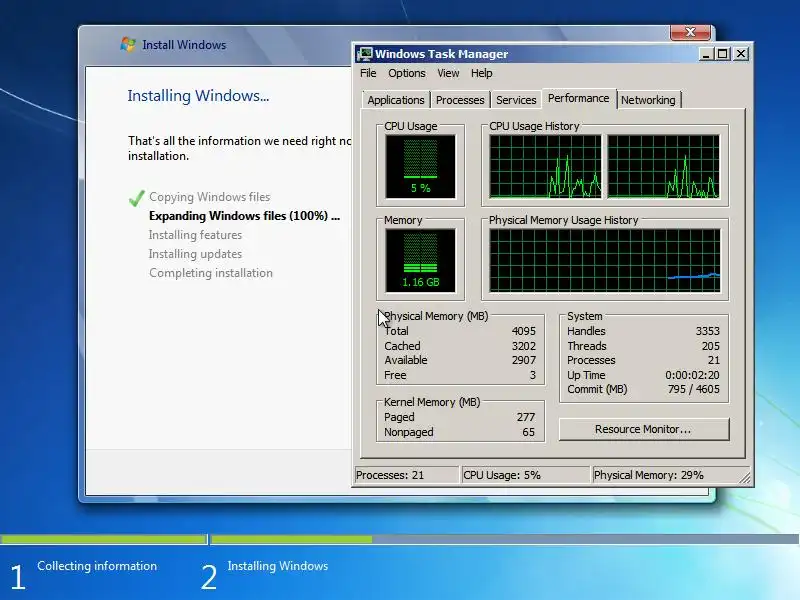800x600 pixels.
Task: Click the left CPU Usage History graph
Action: 545,166
